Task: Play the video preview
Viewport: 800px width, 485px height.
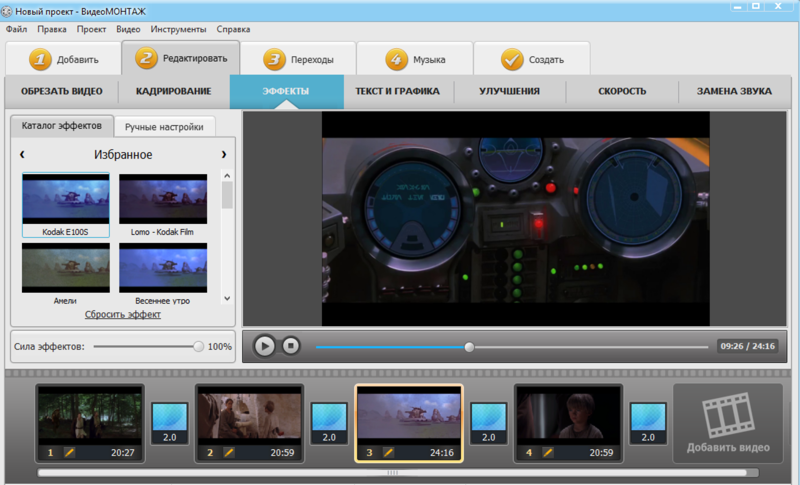Action: pyautogui.click(x=264, y=346)
